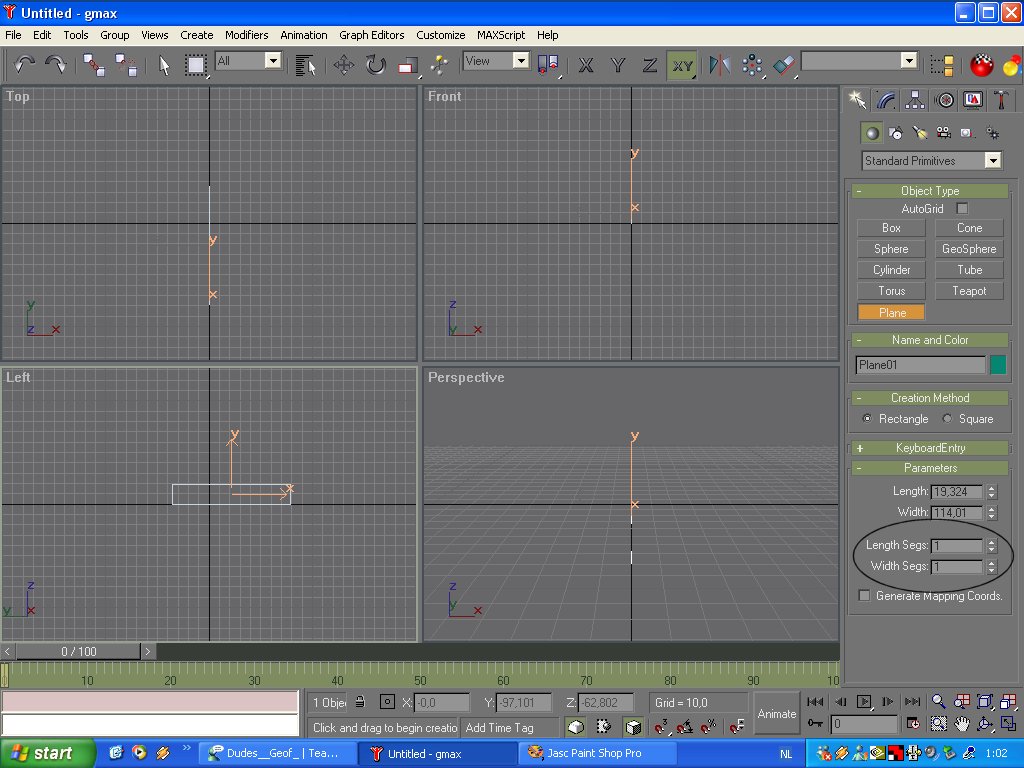Open the Modify panel tab icon
Screen dimensions: 1024x768
(886, 99)
